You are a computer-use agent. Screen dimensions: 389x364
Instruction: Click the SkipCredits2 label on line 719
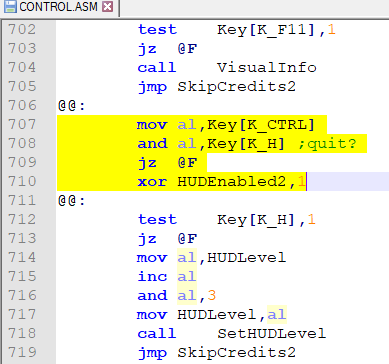(x=236, y=353)
